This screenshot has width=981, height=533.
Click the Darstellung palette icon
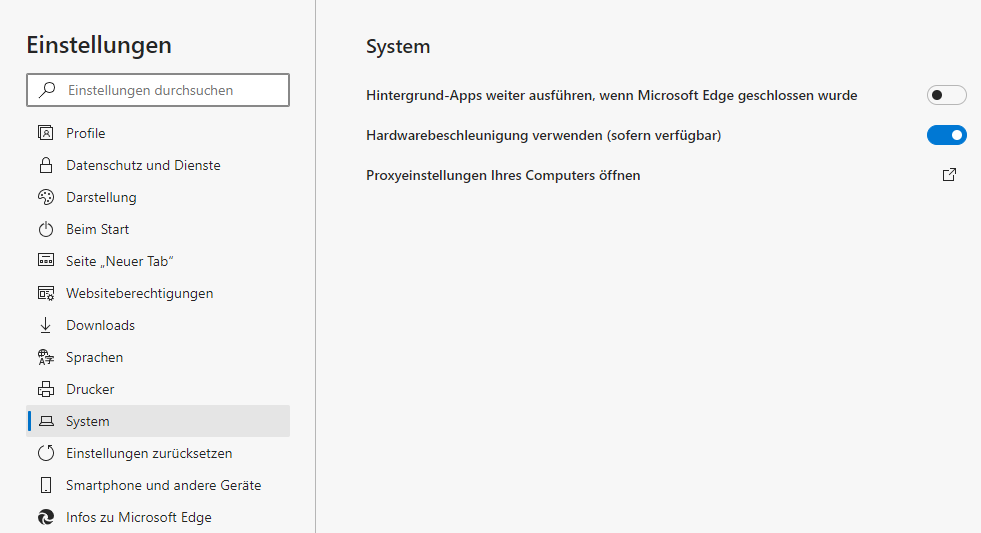45,197
